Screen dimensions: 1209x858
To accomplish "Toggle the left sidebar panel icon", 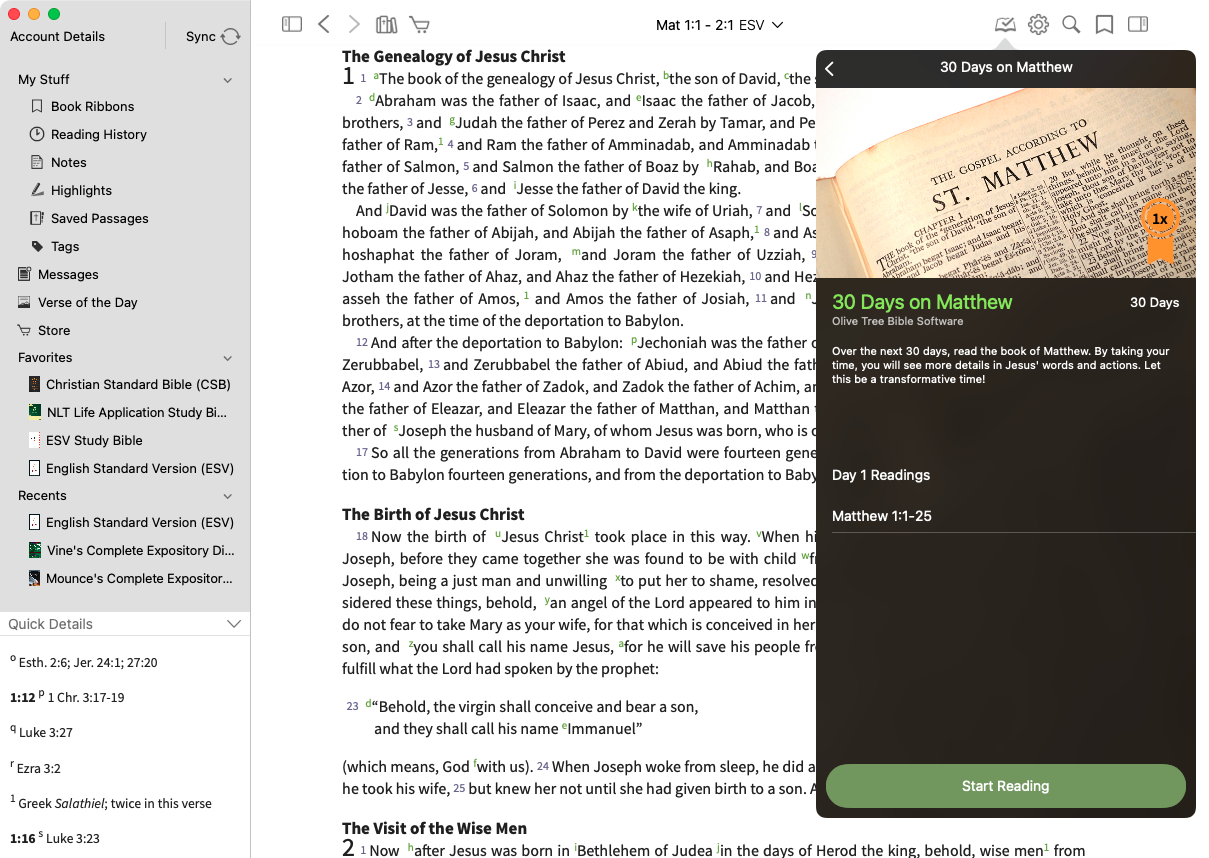I will 292,24.
